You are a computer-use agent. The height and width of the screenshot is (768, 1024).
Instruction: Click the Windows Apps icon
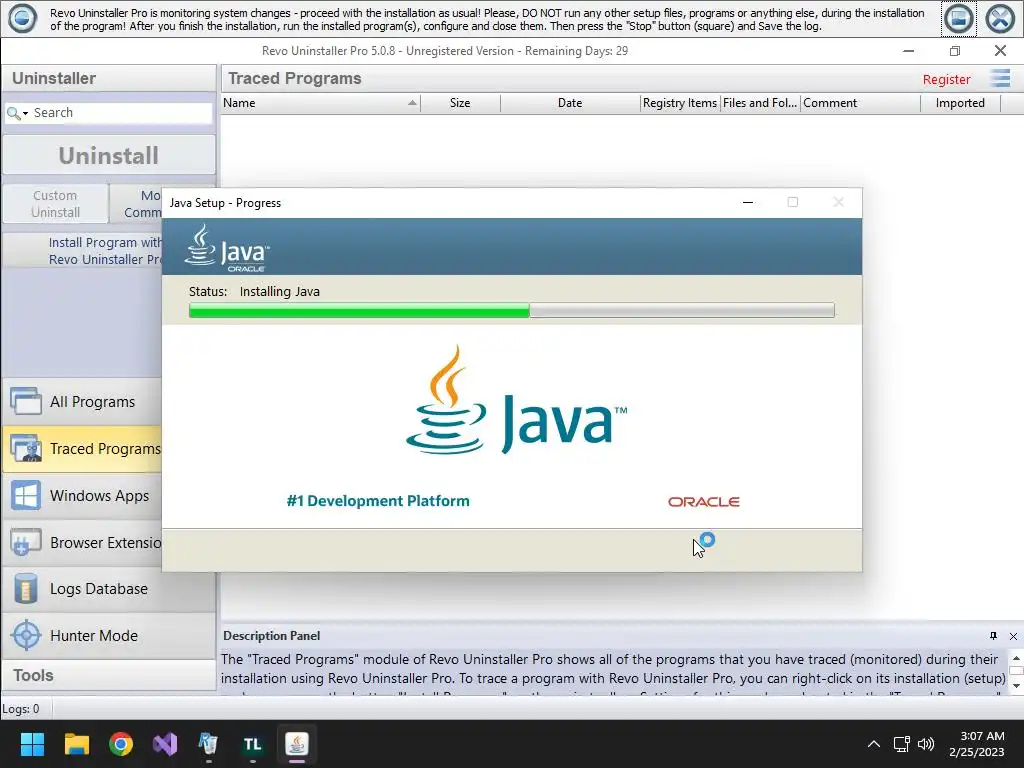26,496
